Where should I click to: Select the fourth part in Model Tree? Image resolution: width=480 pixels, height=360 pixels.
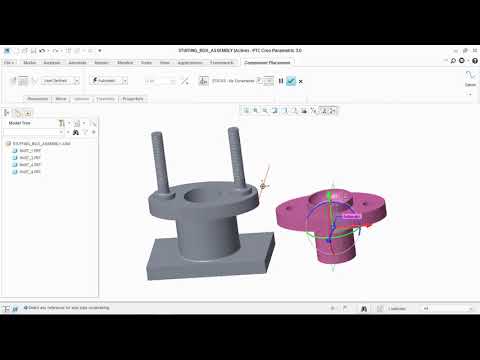27,172
